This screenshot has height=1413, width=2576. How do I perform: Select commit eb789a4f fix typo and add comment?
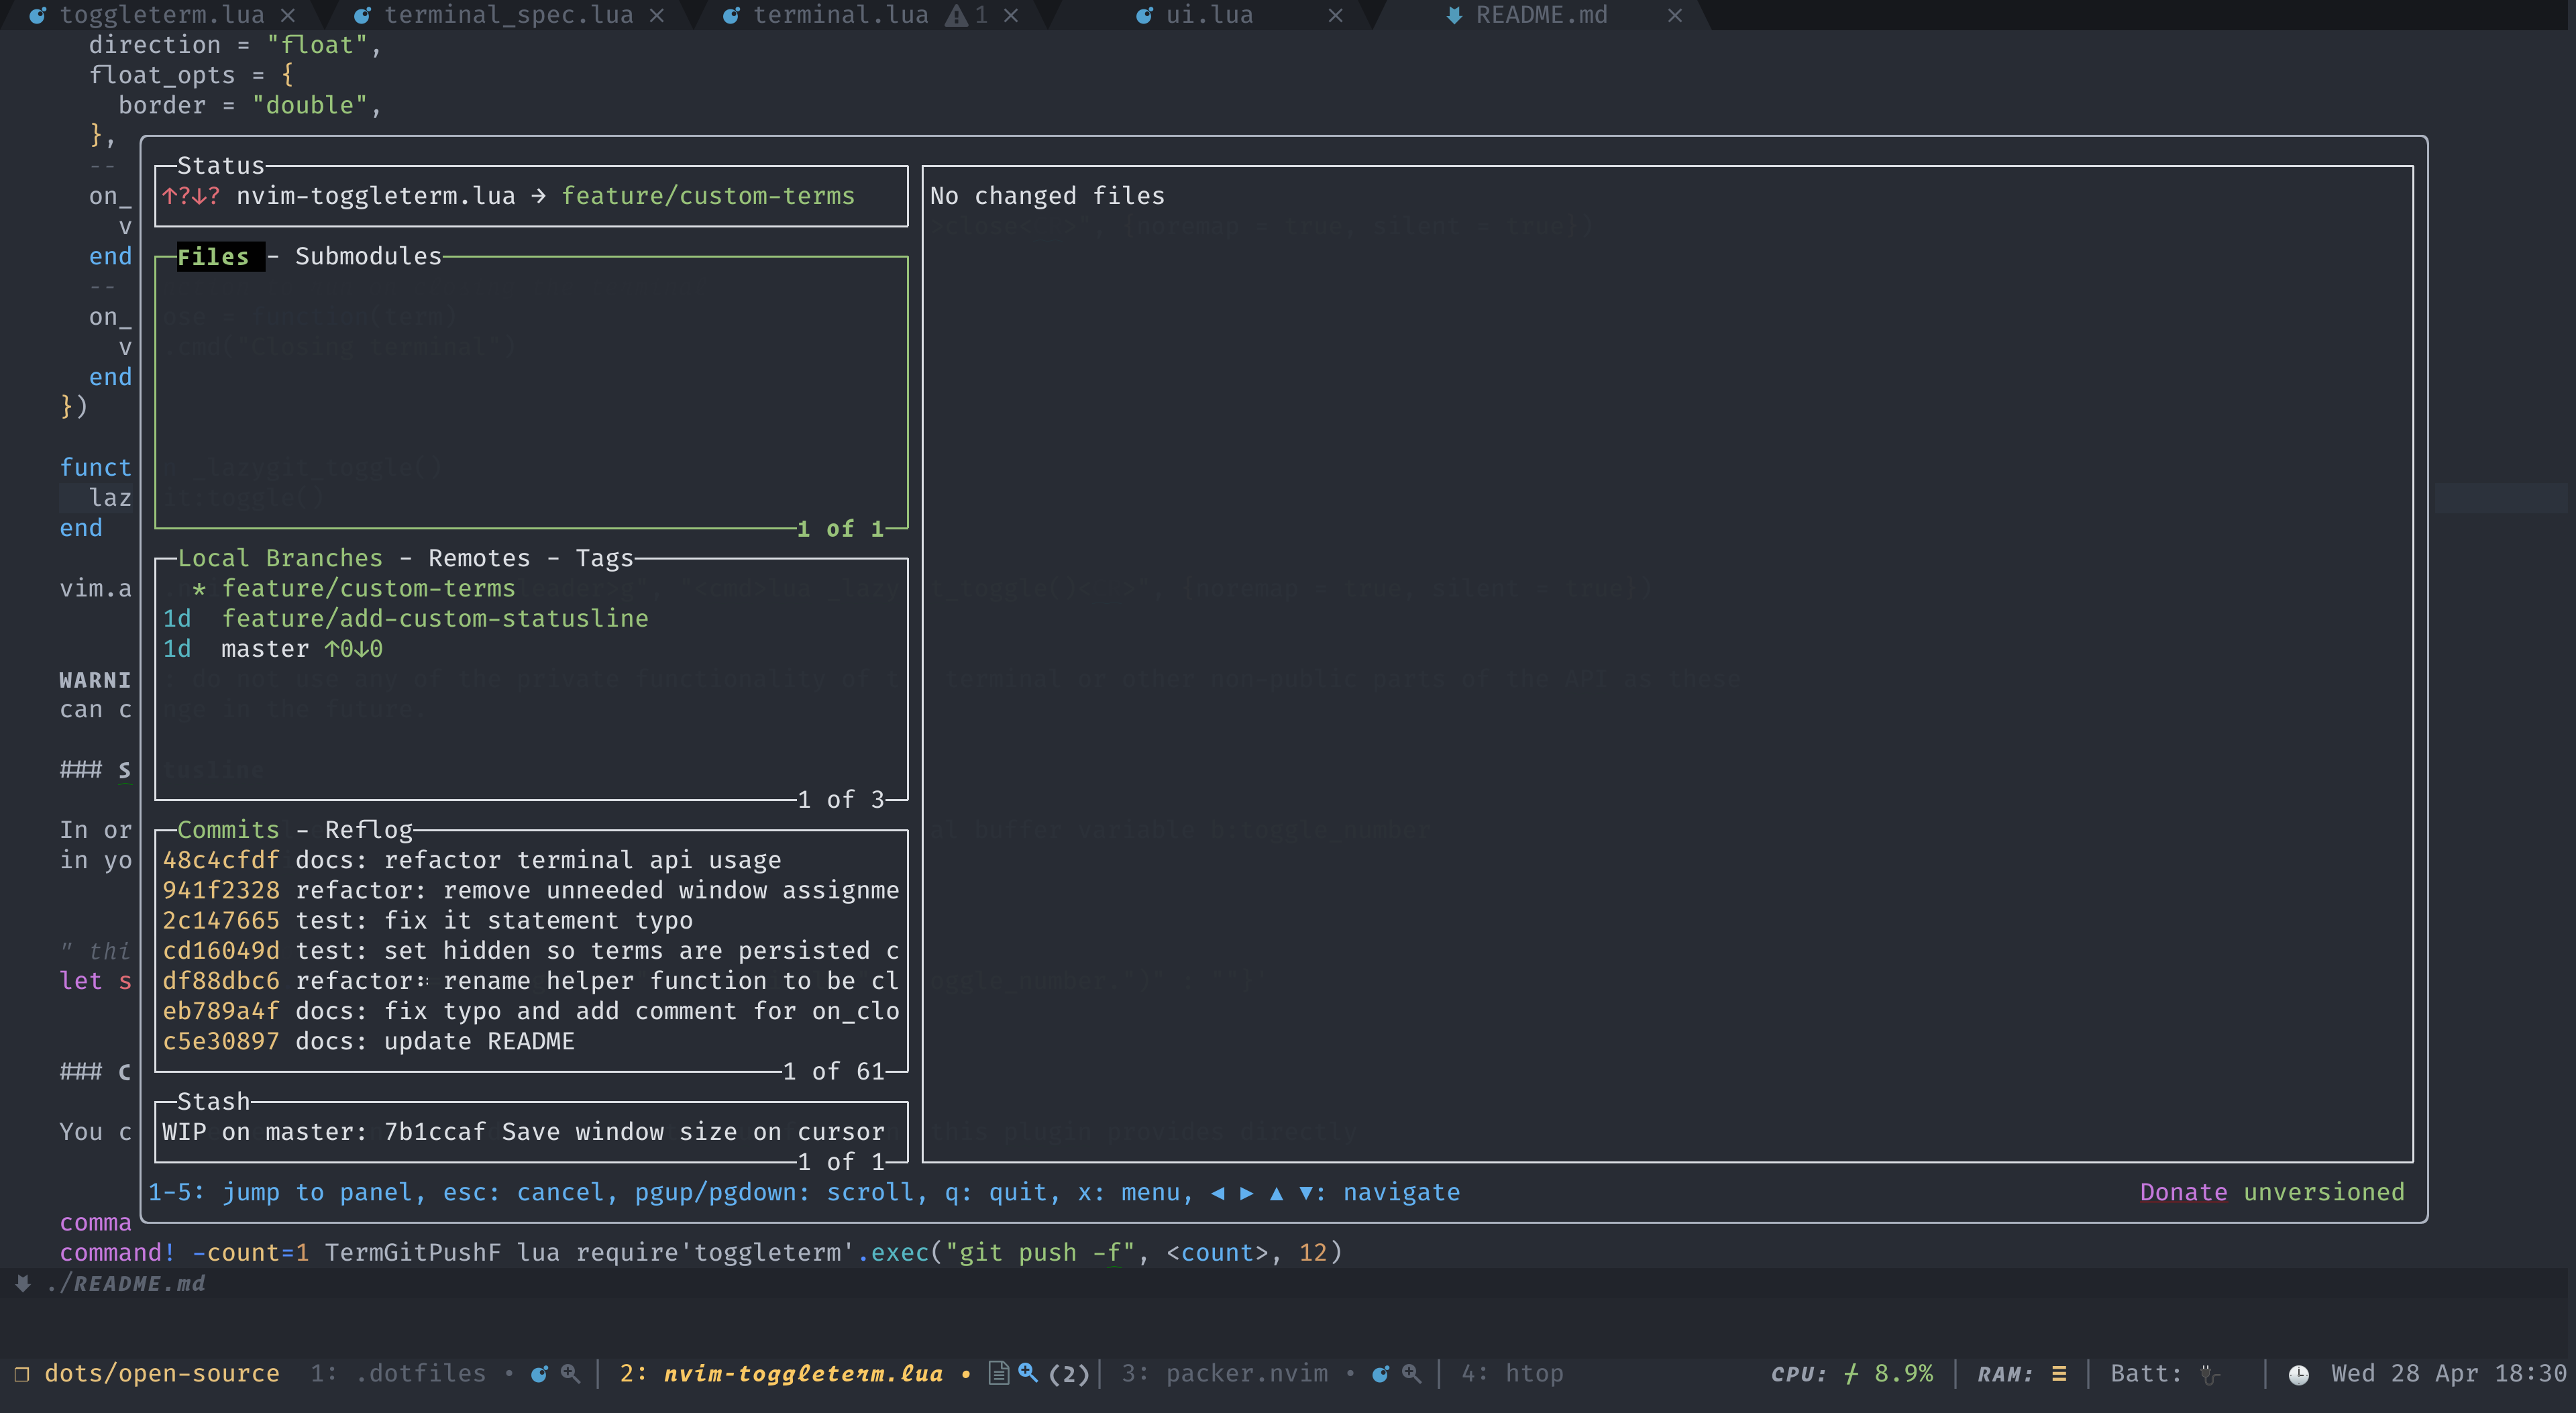point(531,1011)
